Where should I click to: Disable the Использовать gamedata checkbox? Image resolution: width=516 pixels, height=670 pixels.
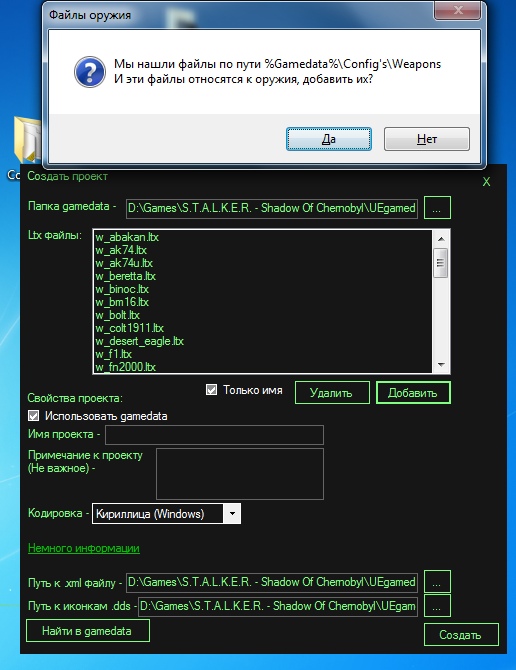tap(33, 416)
